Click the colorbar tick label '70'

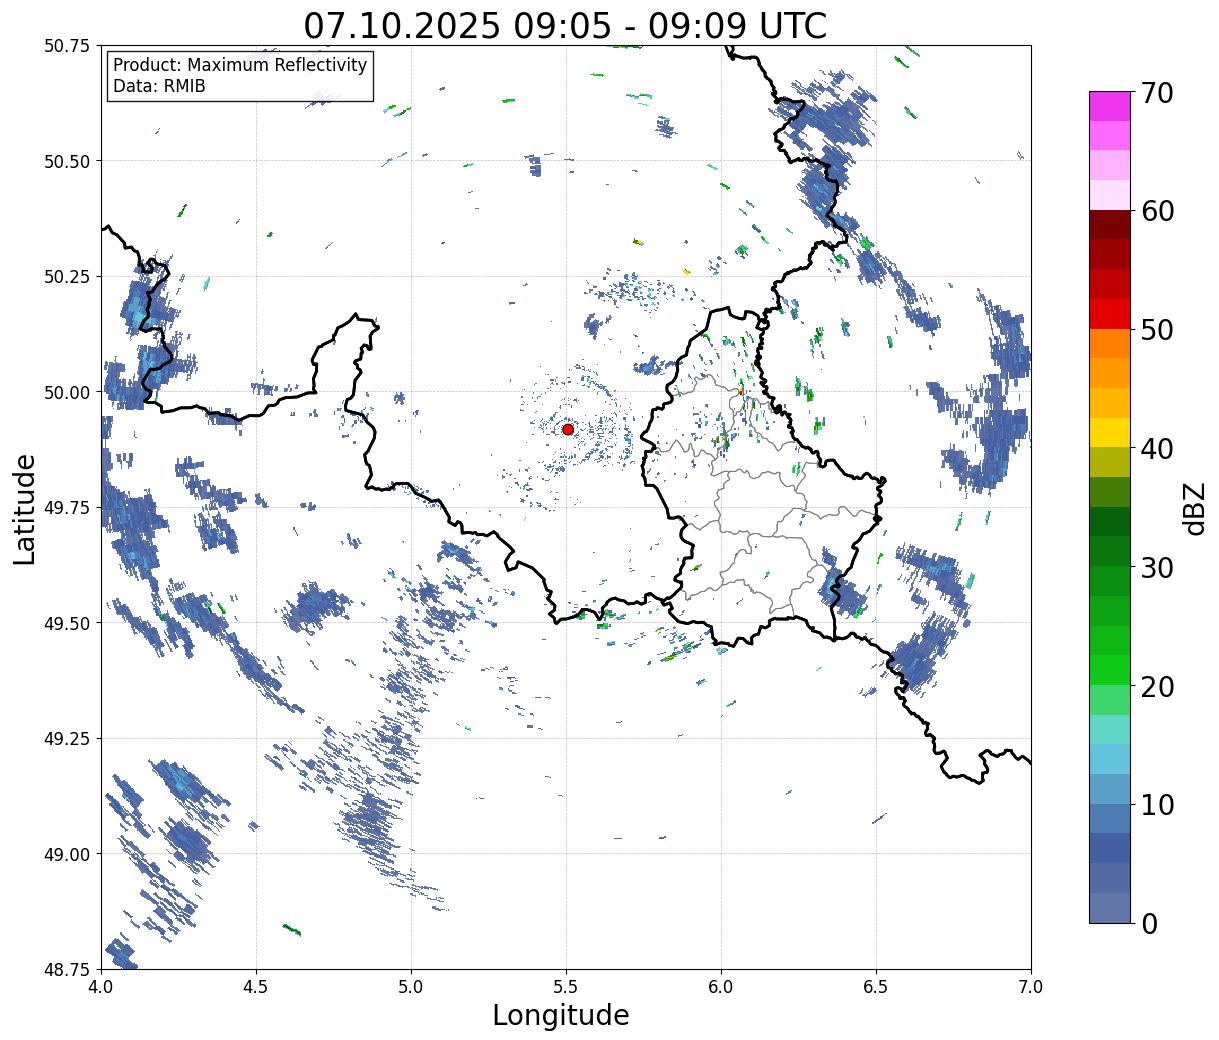pos(1156,93)
